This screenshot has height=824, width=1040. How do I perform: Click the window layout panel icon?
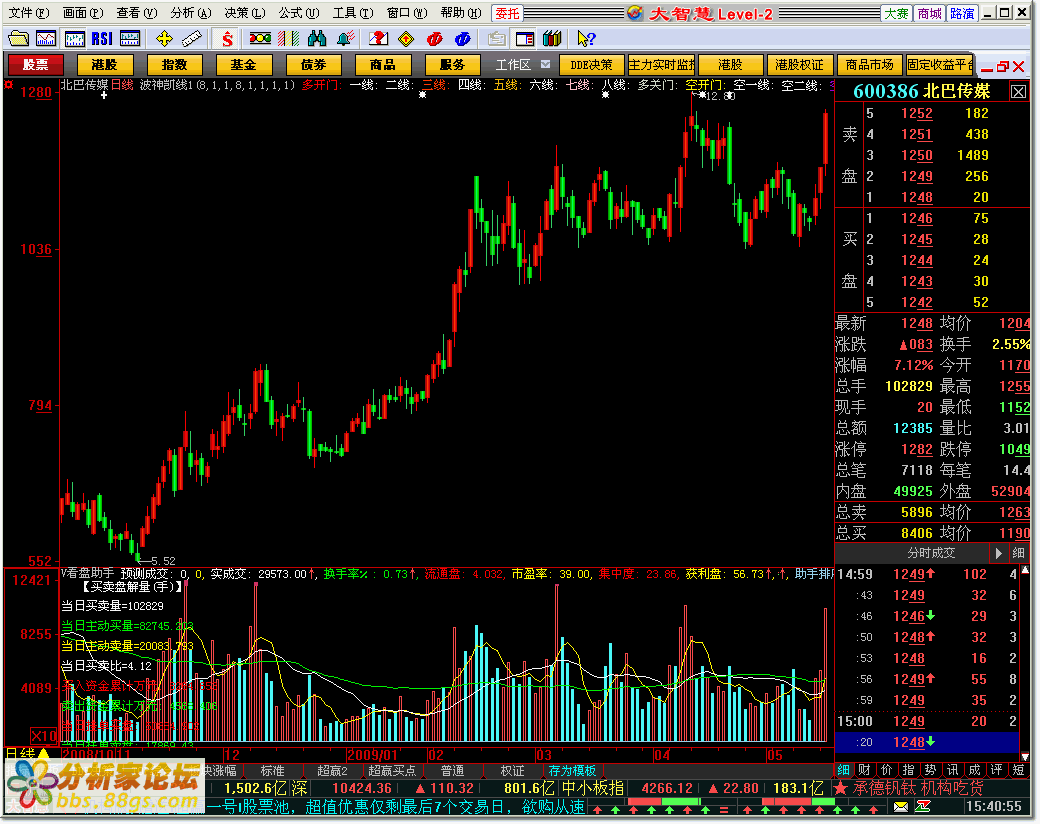click(525, 38)
